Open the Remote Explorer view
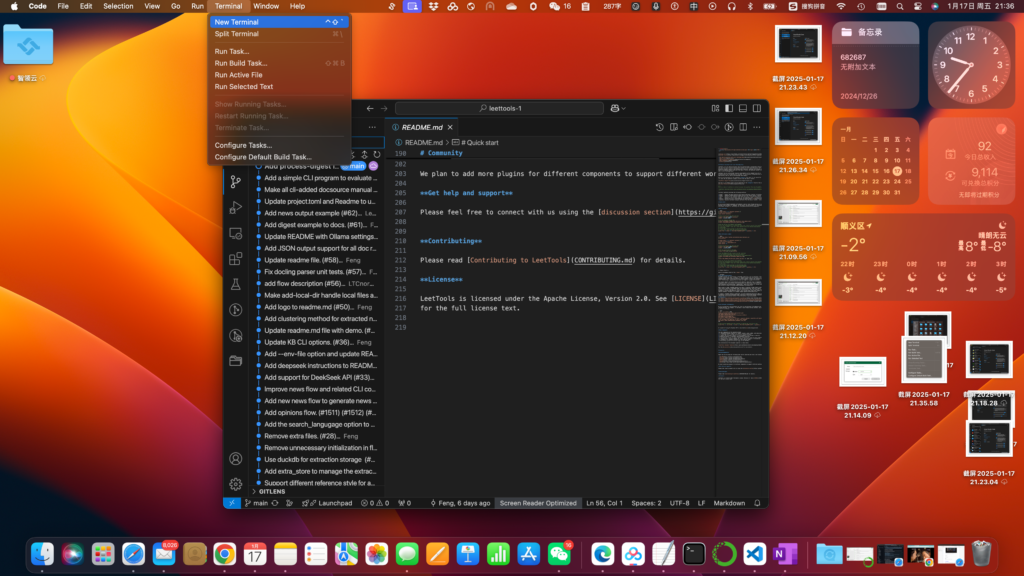Image resolution: width=1024 pixels, height=576 pixels. (236, 233)
